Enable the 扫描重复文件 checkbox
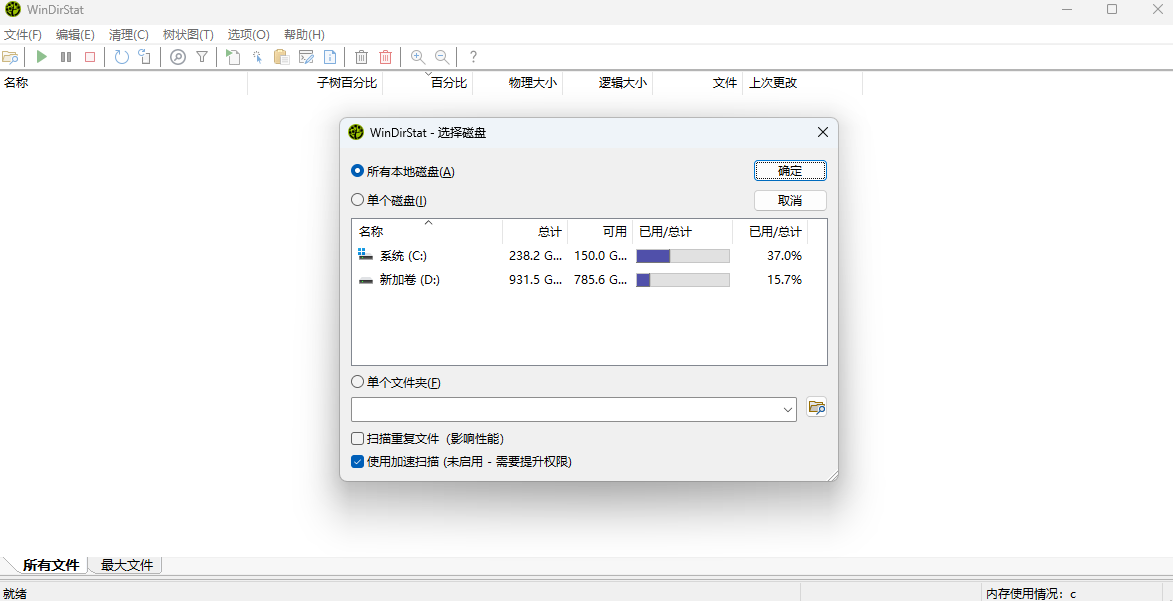1173x601 pixels. click(358, 438)
